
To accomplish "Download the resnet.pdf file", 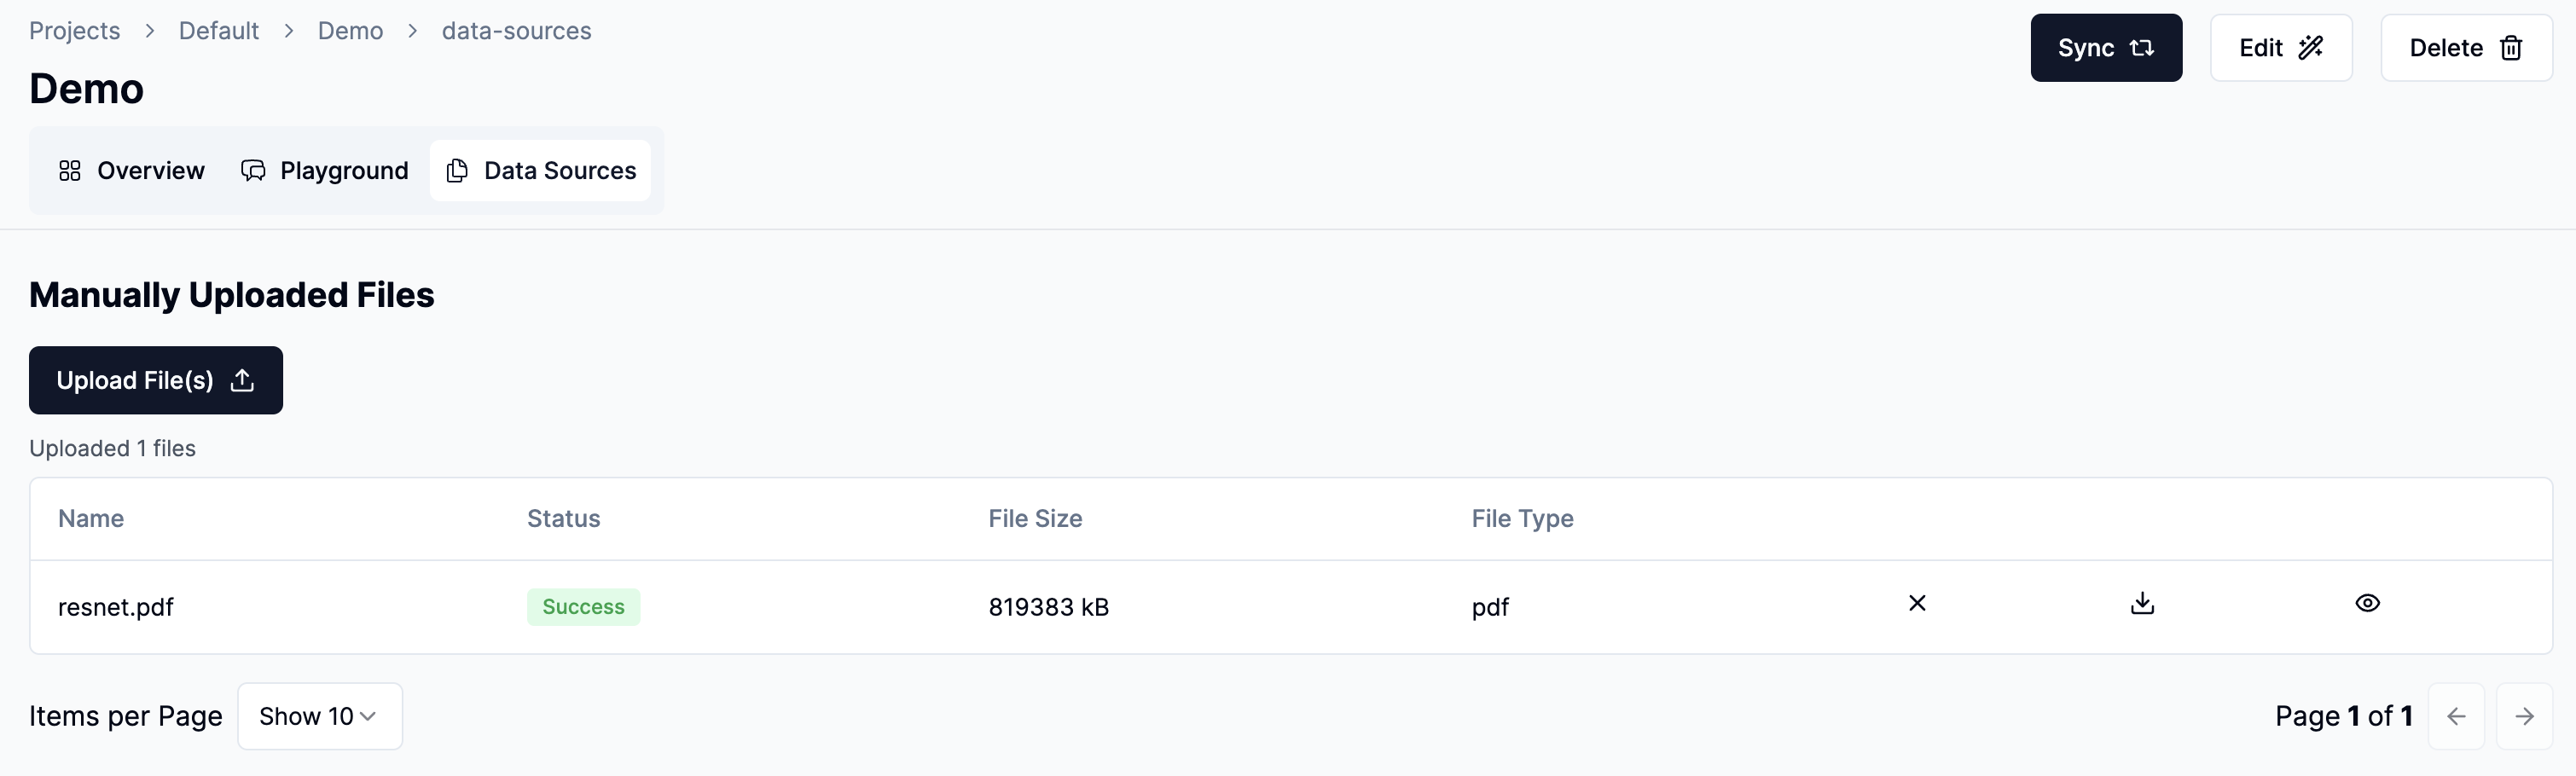I will 2141,603.
